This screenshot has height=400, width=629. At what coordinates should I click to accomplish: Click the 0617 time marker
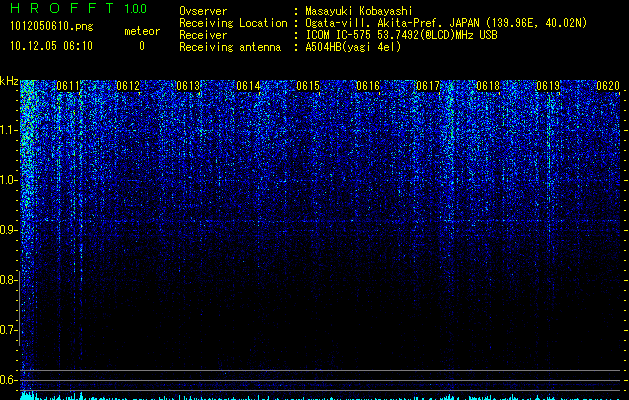click(x=428, y=86)
